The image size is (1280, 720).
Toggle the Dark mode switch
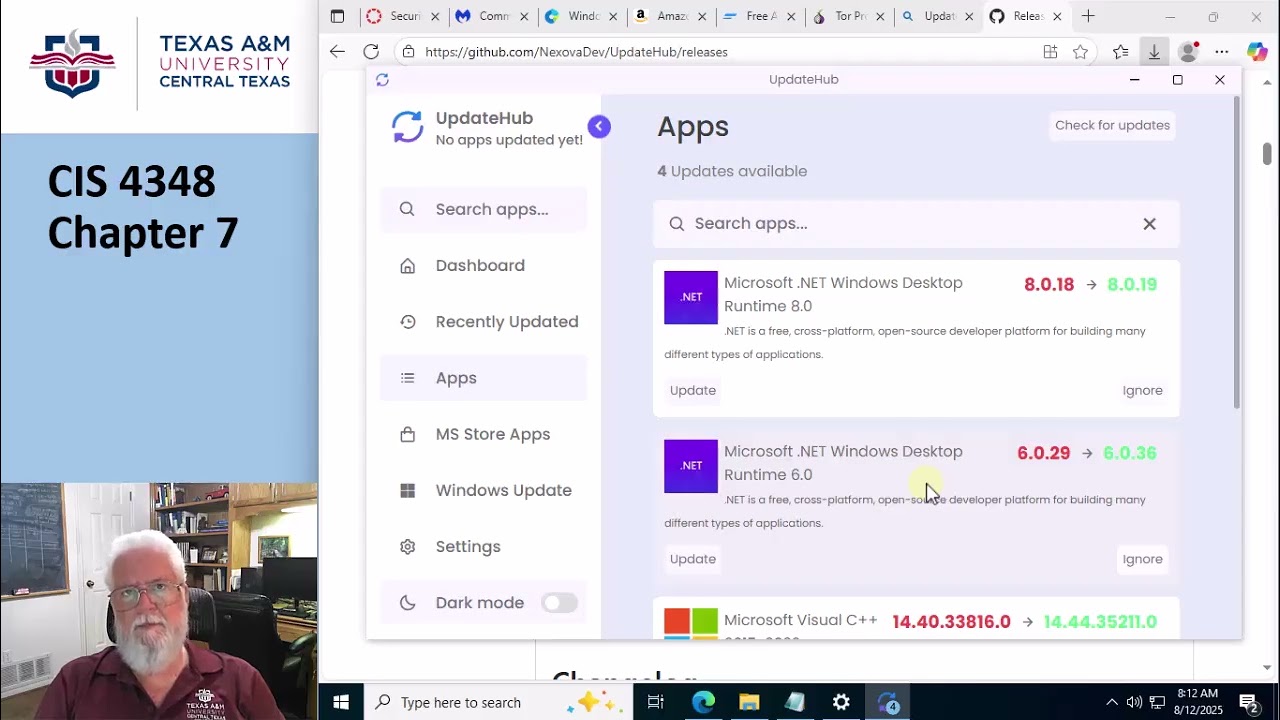pos(559,603)
